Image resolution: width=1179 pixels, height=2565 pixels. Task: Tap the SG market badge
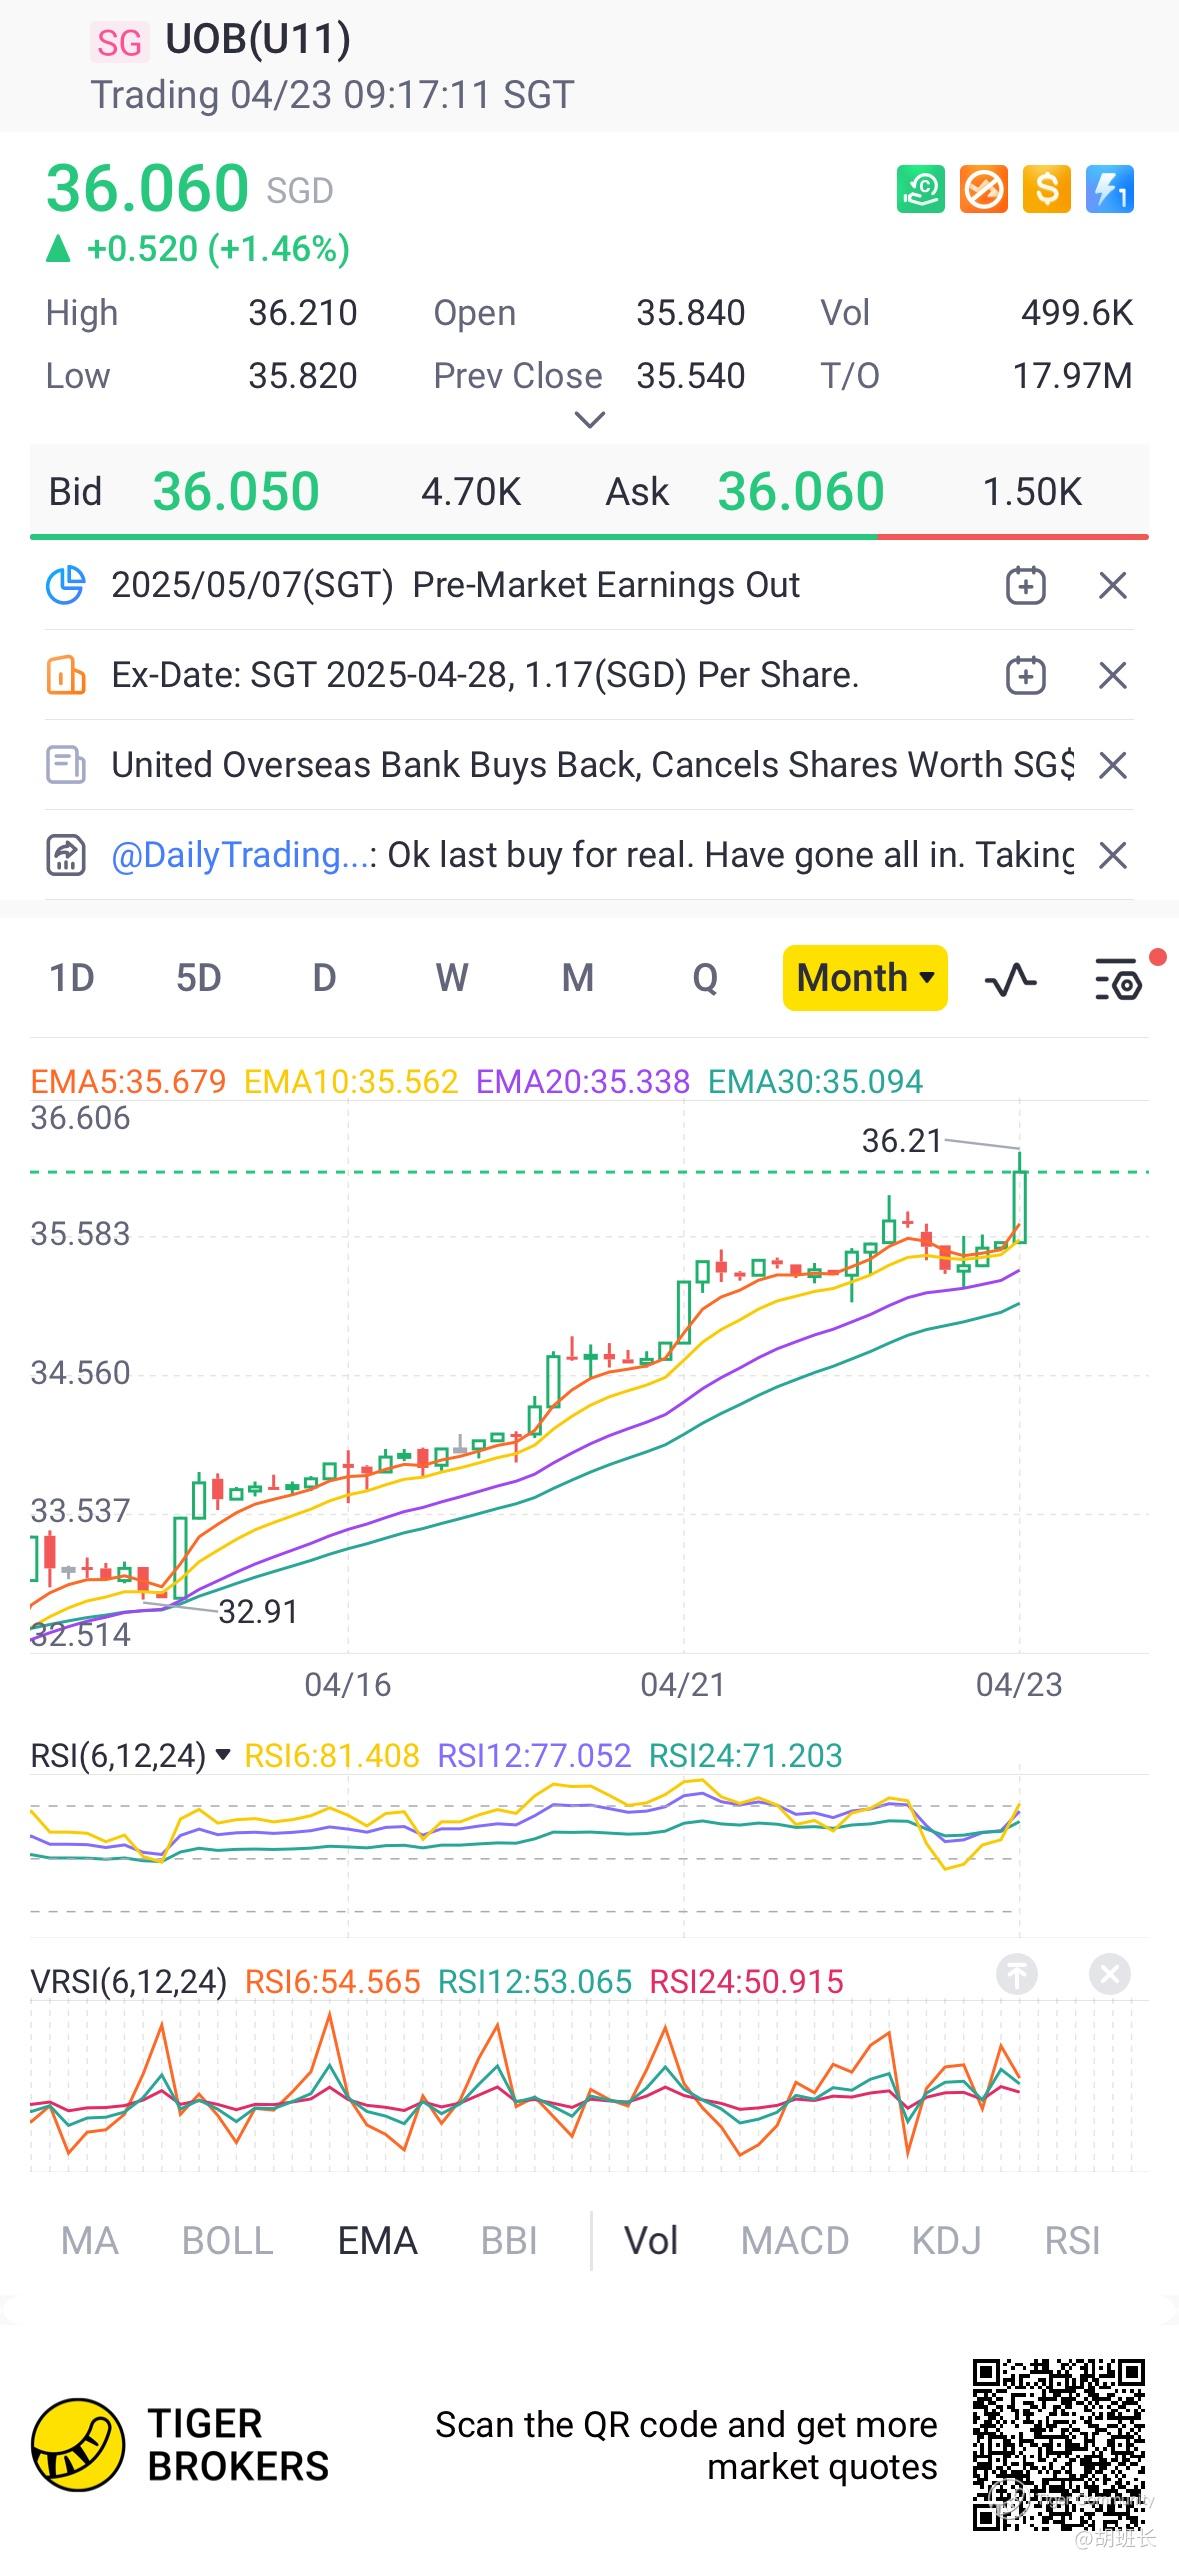pyautogui.click(x=119, y=42)
